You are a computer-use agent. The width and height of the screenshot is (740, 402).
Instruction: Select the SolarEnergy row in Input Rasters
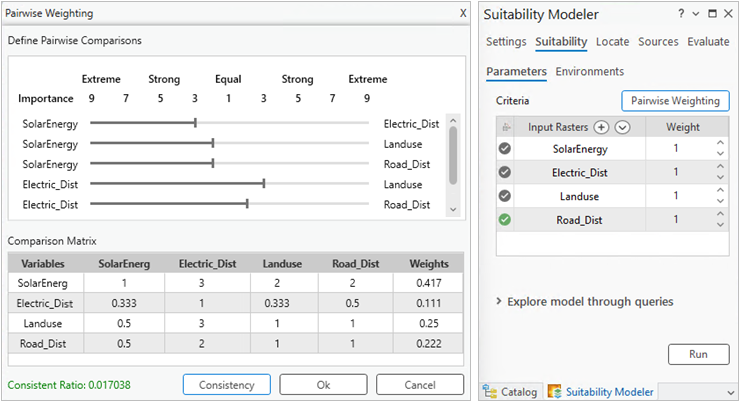pyautogui.click(x=580, y=149)
